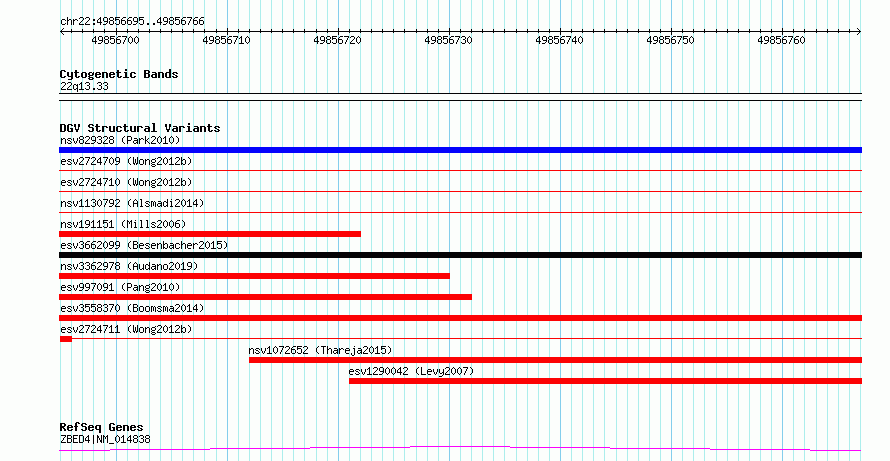Click the ZBED4|NM_014838 gene label

coord(105,439)
